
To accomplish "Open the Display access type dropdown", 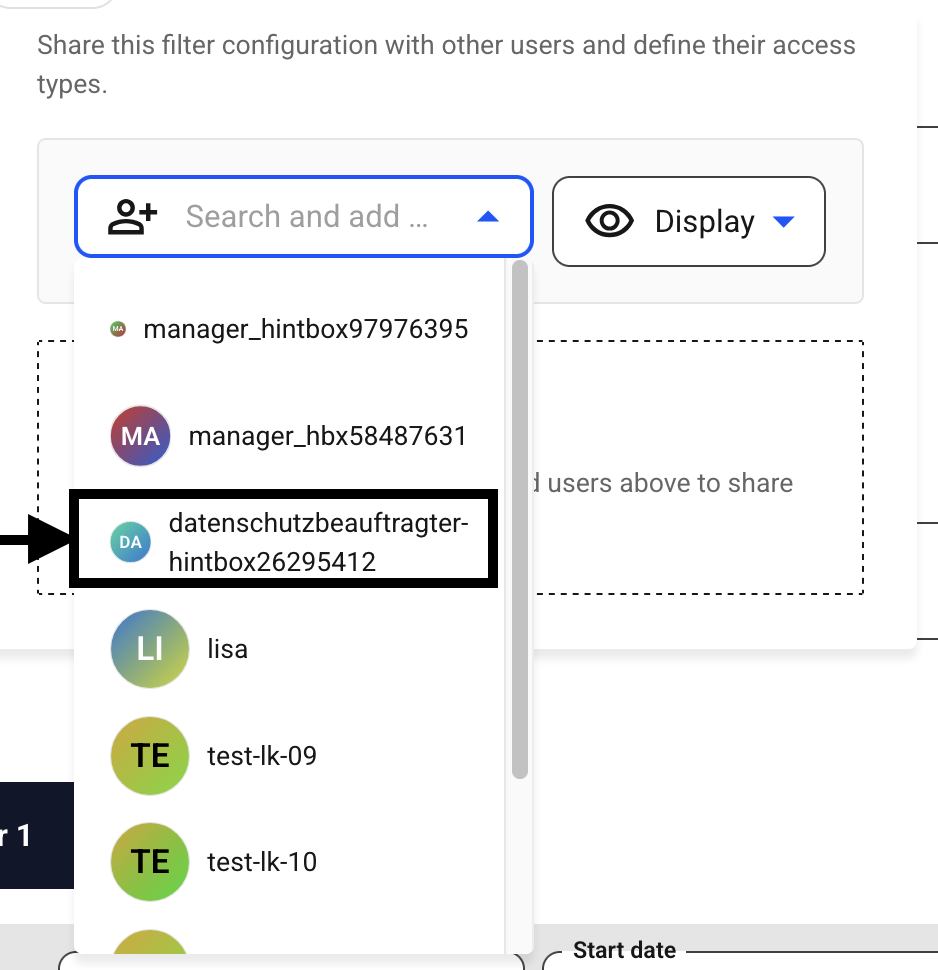I will [689, 221].
